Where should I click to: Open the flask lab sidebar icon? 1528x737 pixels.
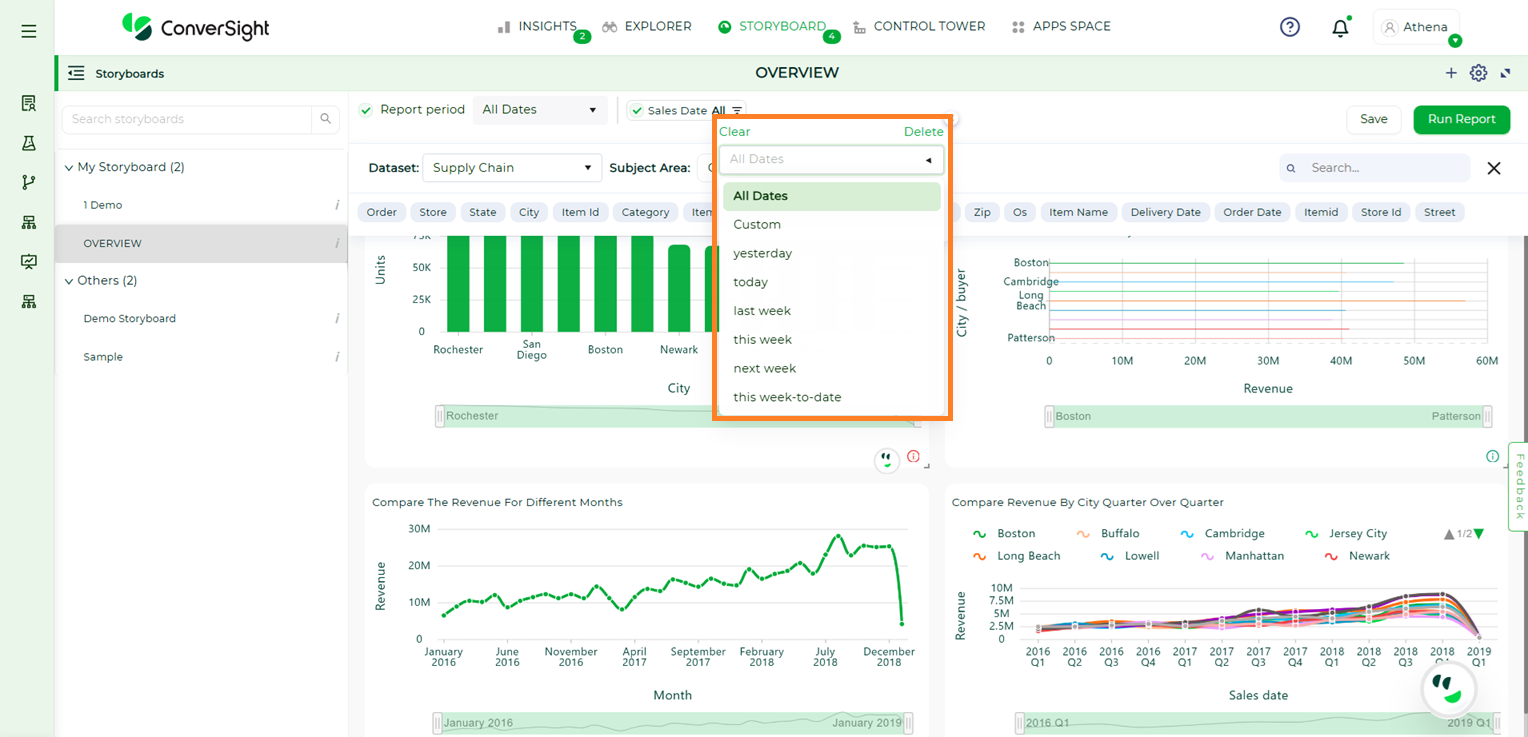[x=29, y=143]
